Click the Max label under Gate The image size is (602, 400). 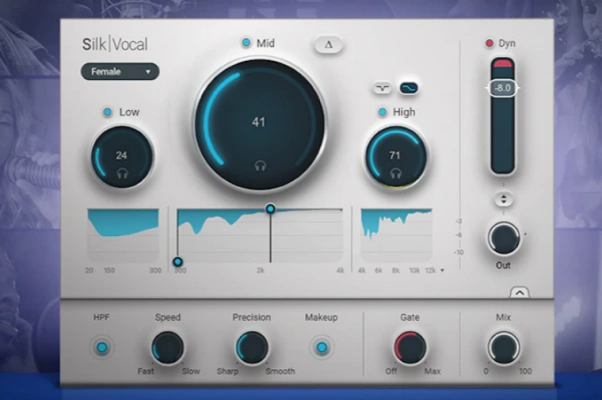432,371
